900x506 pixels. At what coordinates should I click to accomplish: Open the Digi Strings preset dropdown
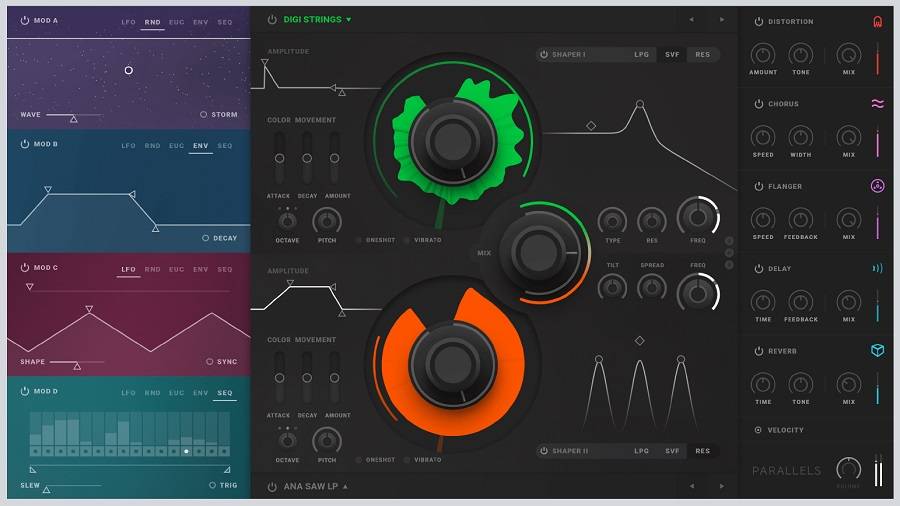(x=348, y=20)
